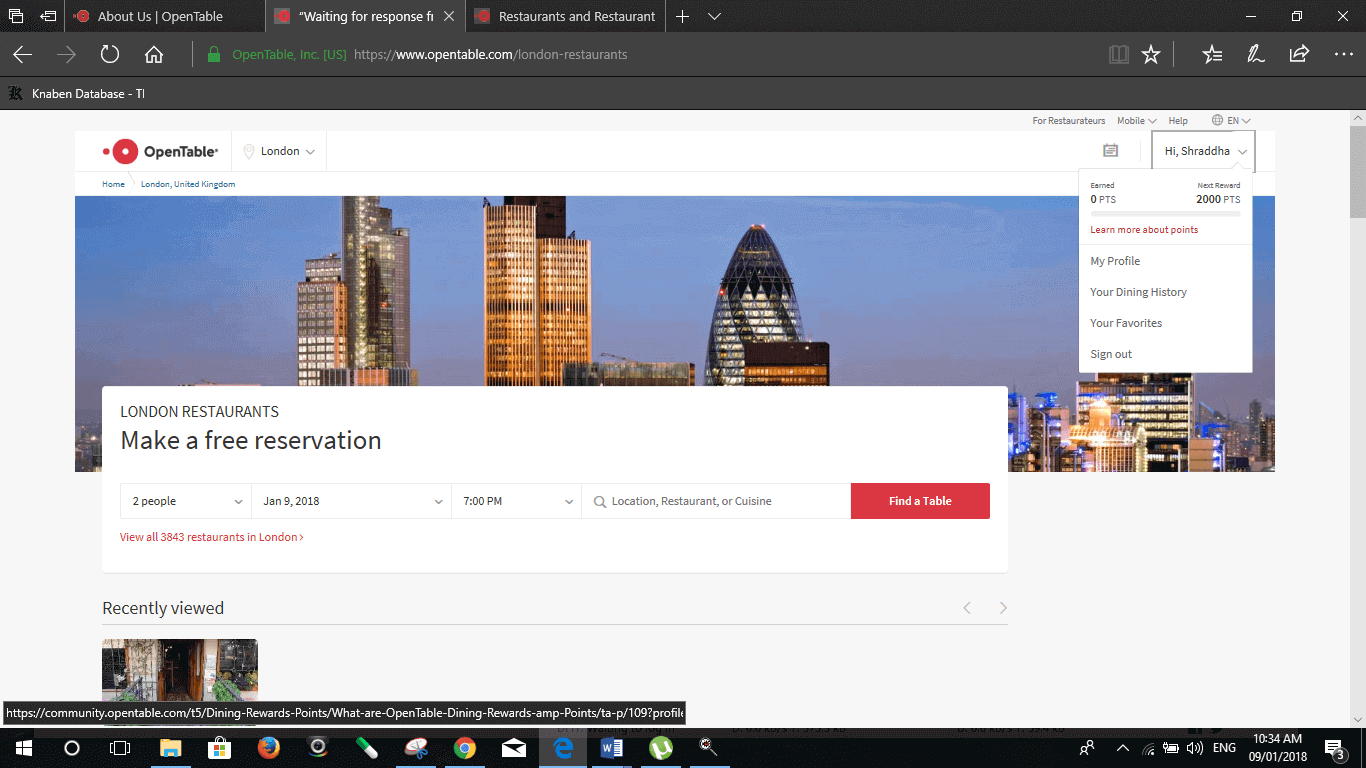Open View all 3843 restaurants in London
The width and height of the screenshot is (1366, 768).
pyautogui.click(x=212, y=537)
